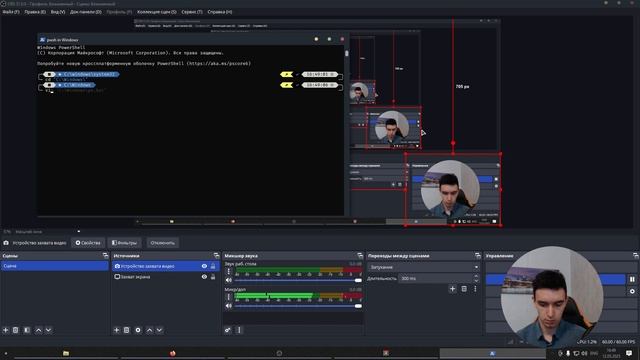This screenshot has height=360, width=640.
Task: Open File Explorer from the taskbar
Action: coord(66,353)
